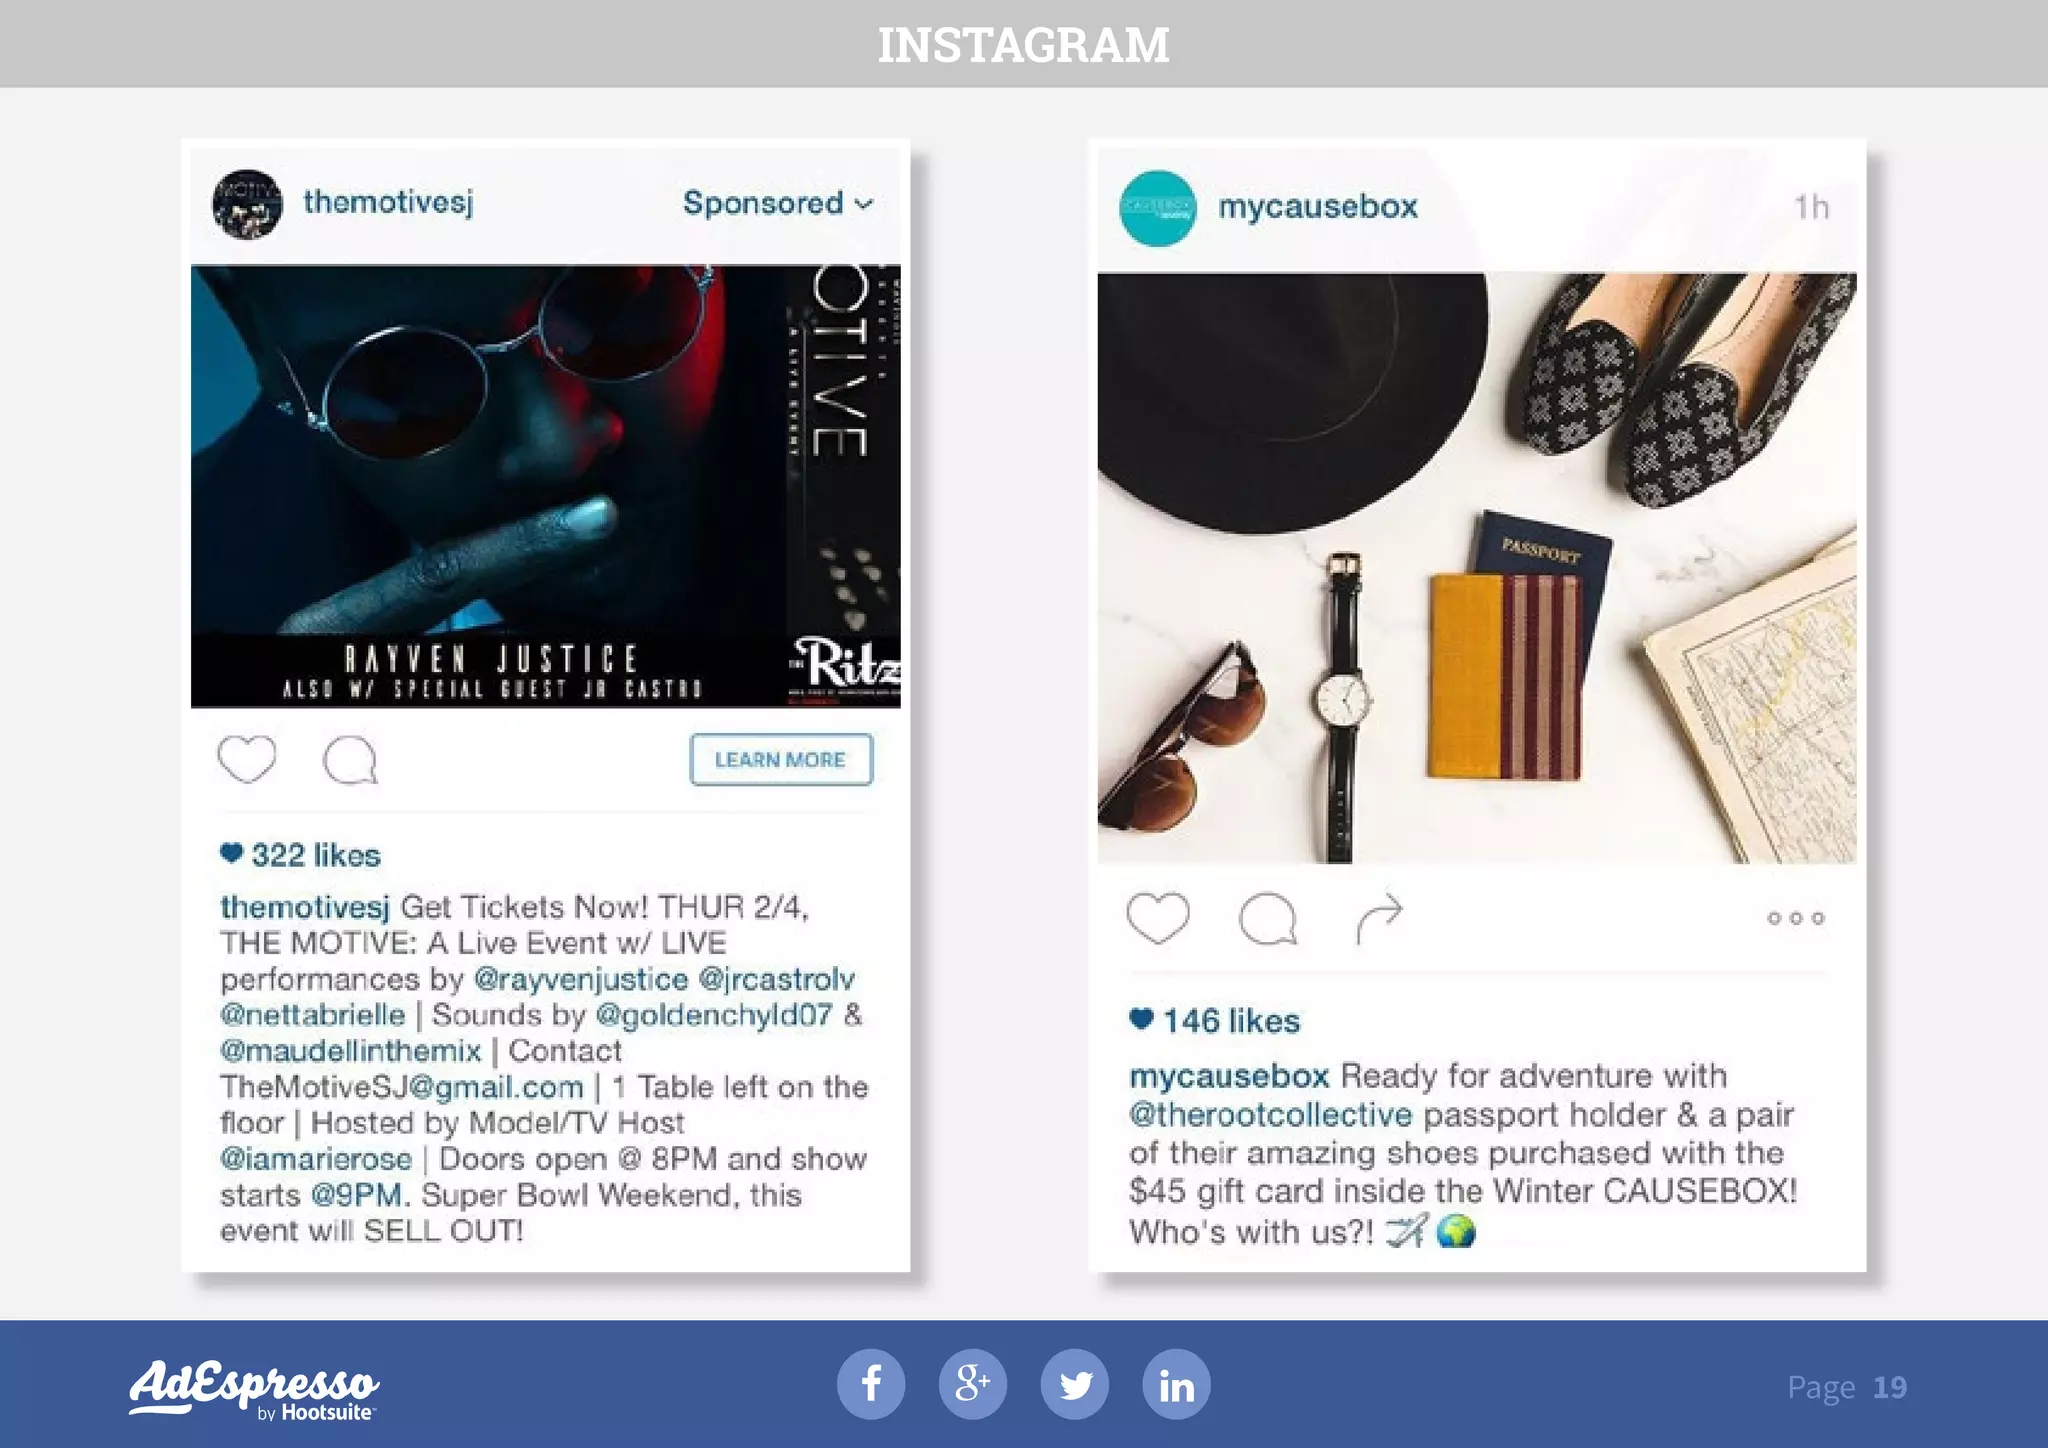
Task: Open the mycausebox travel flat-lay photo
Action: (1477, 568)
